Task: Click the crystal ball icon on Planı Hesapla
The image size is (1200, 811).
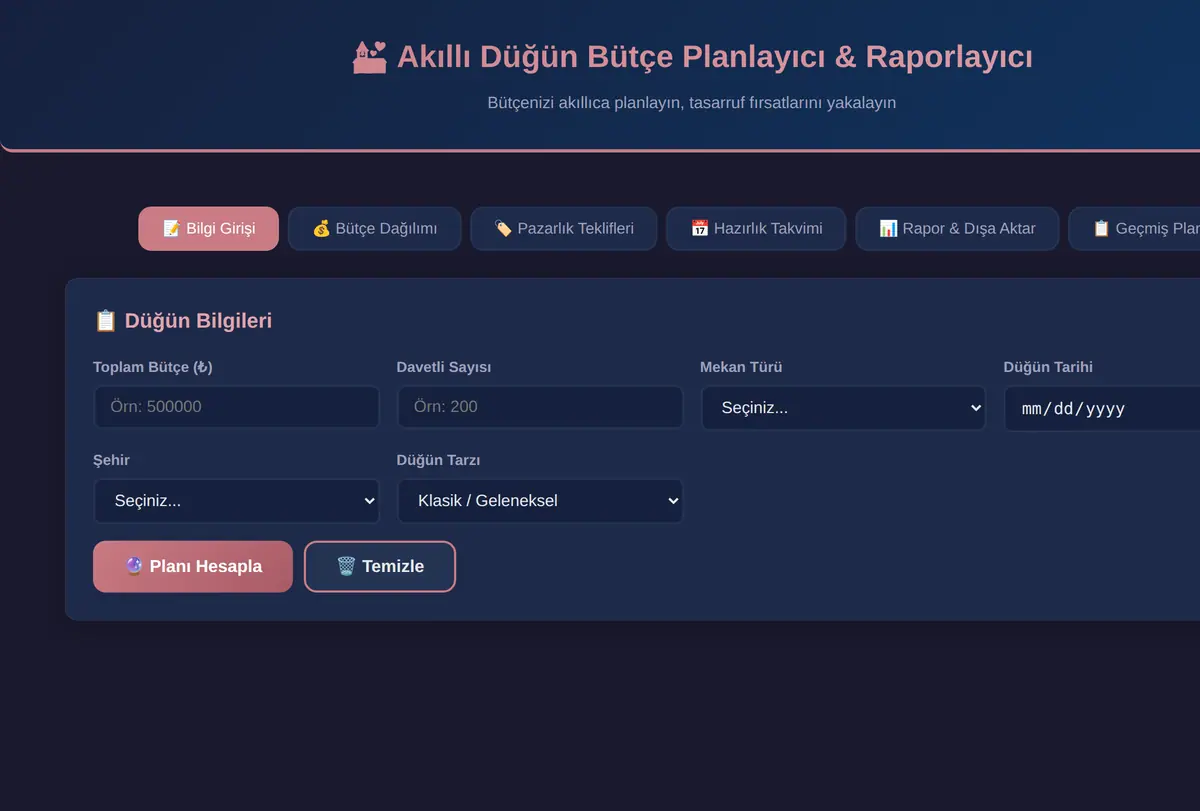Action: (x=134, y=566)
